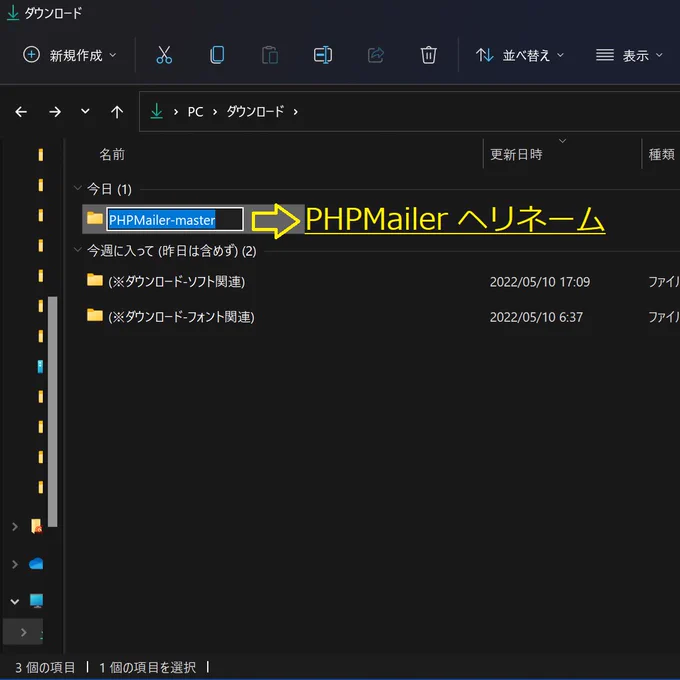The width and height of the screenshot is (680, 680).
Task: Open the 表示 view dropdown
Action: (x=629, y=55)
